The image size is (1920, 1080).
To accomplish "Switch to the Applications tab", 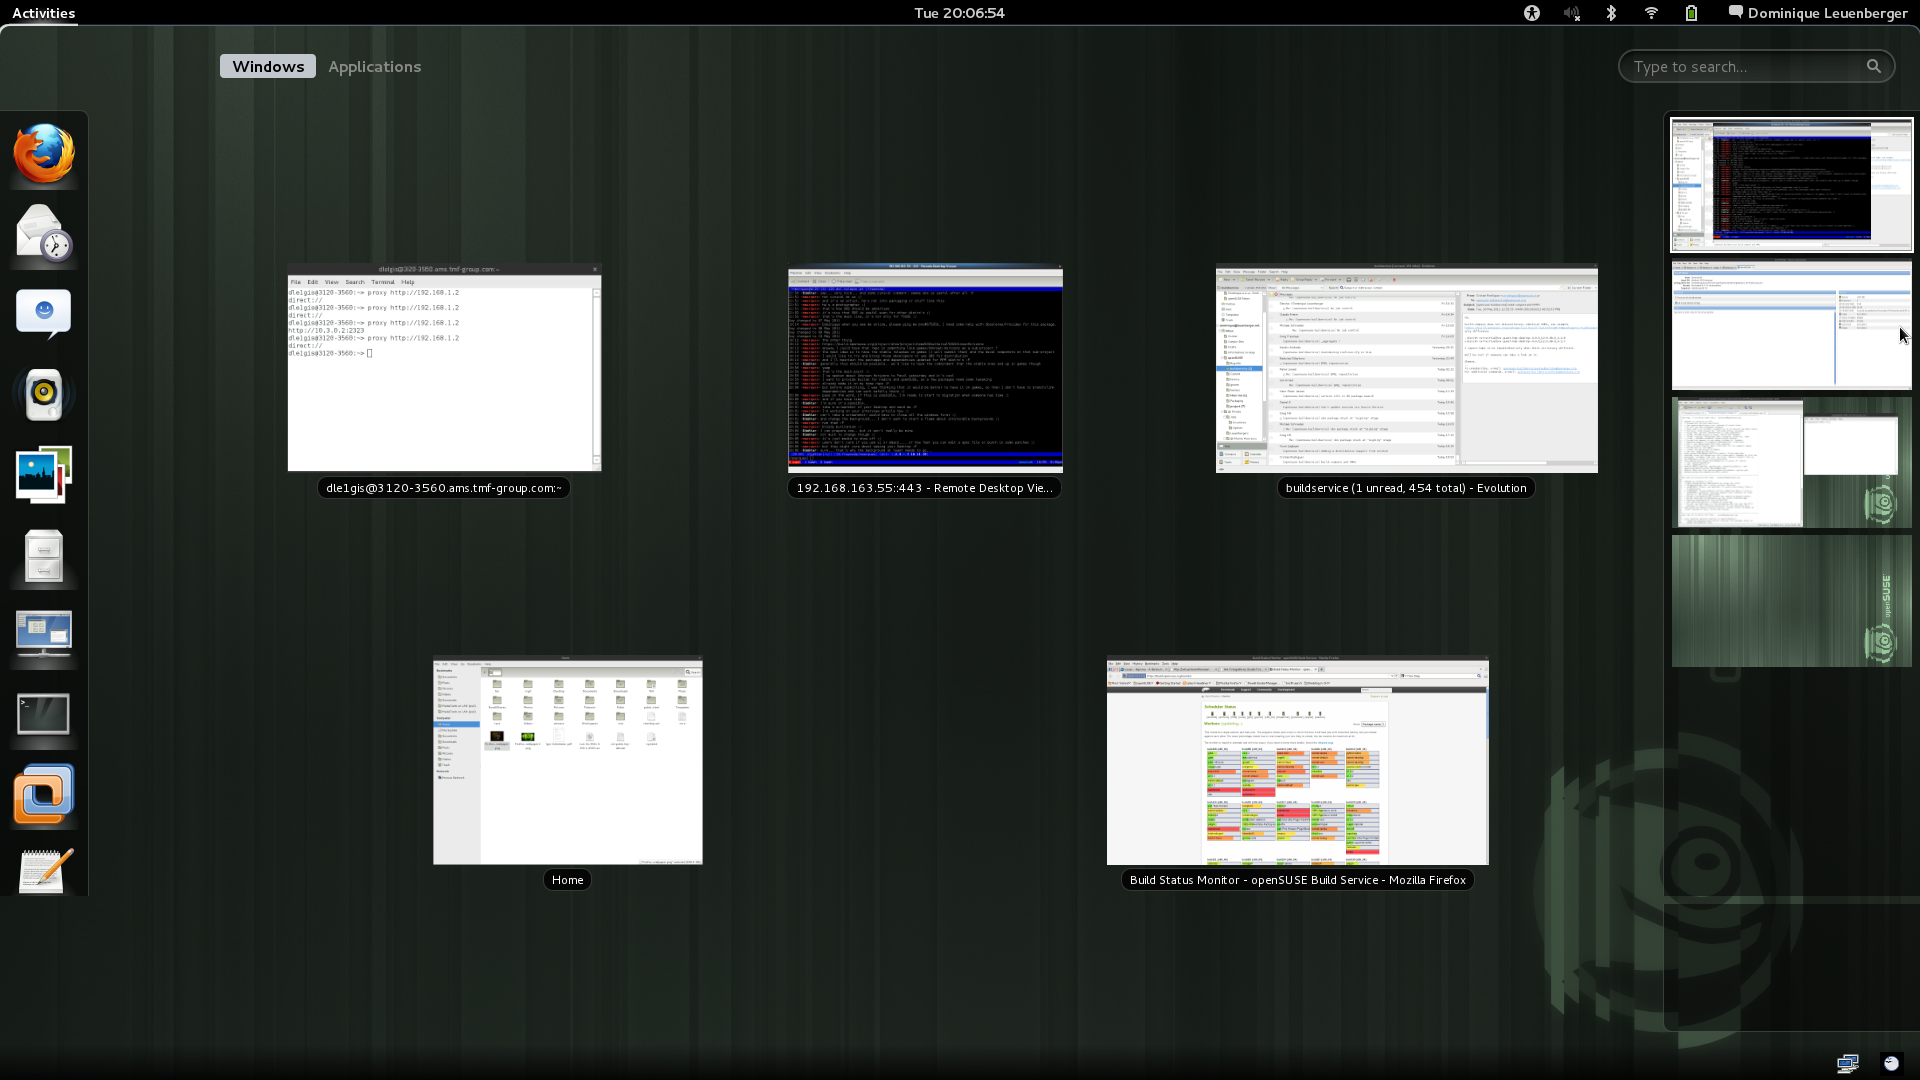I will pyautogui.click(x=374, y=66).
